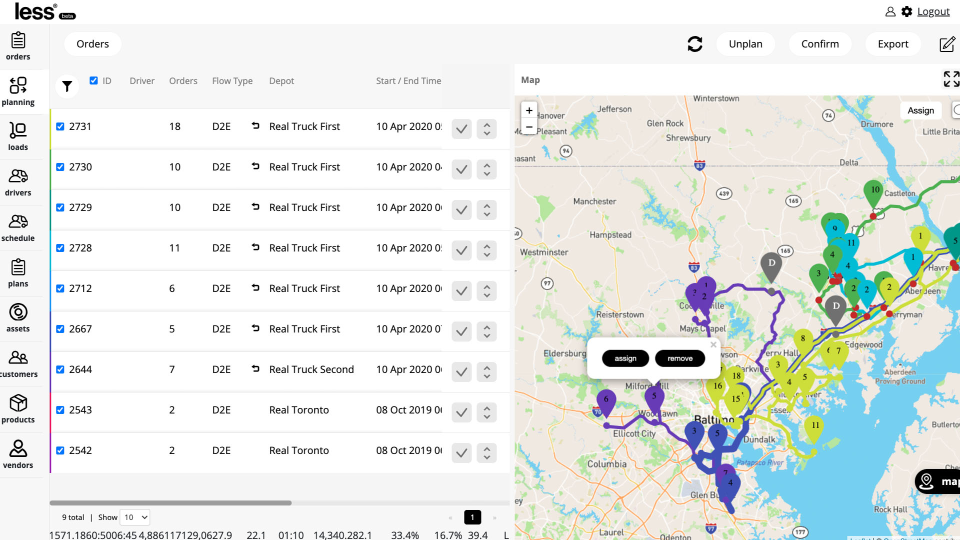The image size is (960, 540).
Task: Click the checkmark button for route 2644
Action: [x=462, y=372]
